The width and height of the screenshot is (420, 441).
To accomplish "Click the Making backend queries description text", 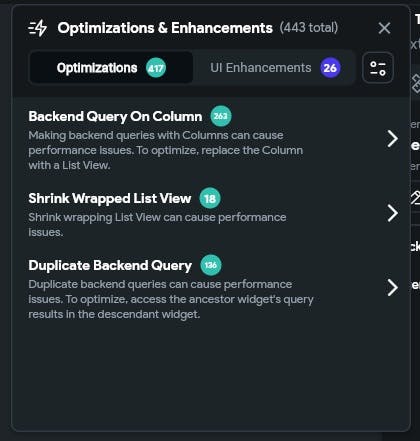I will point(166,150).
